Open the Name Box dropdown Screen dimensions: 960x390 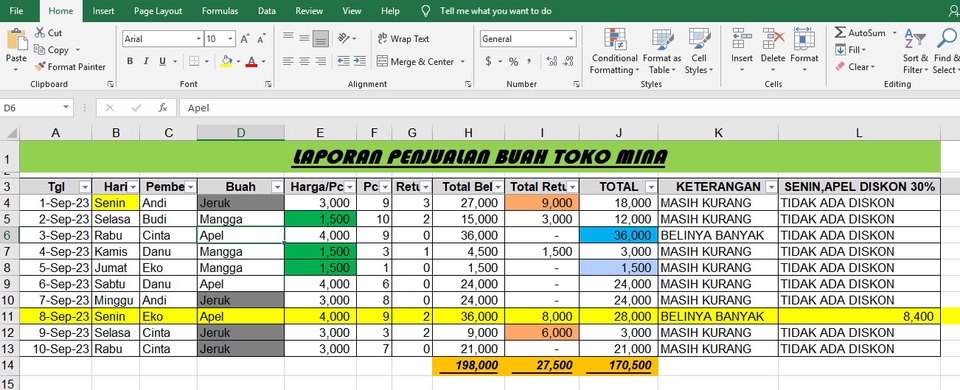click(x=66, y=108)
